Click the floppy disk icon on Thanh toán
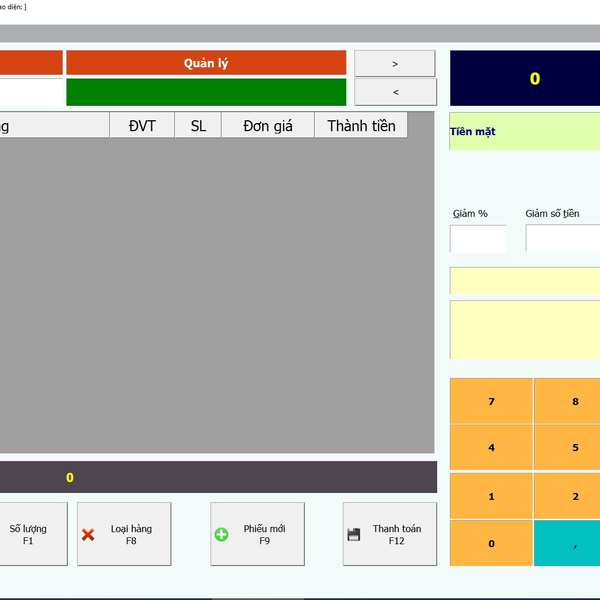 point(354,535)
